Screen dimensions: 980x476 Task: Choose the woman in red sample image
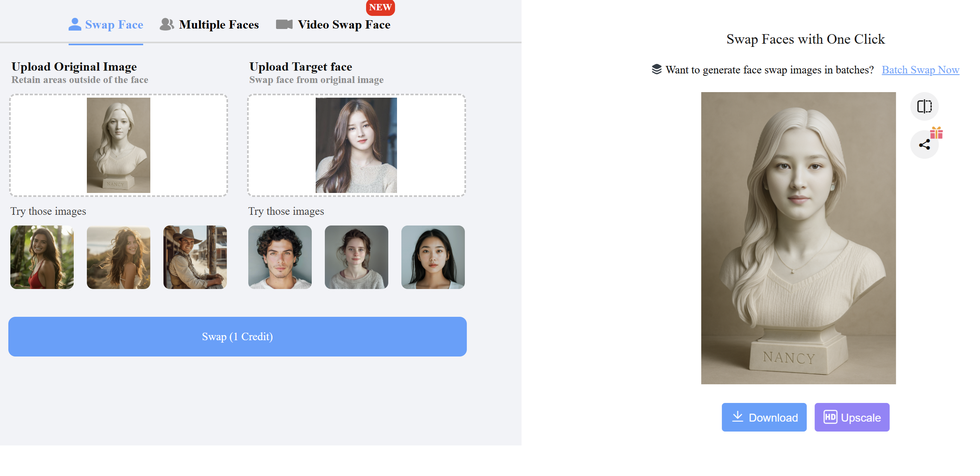click(42, 257)
